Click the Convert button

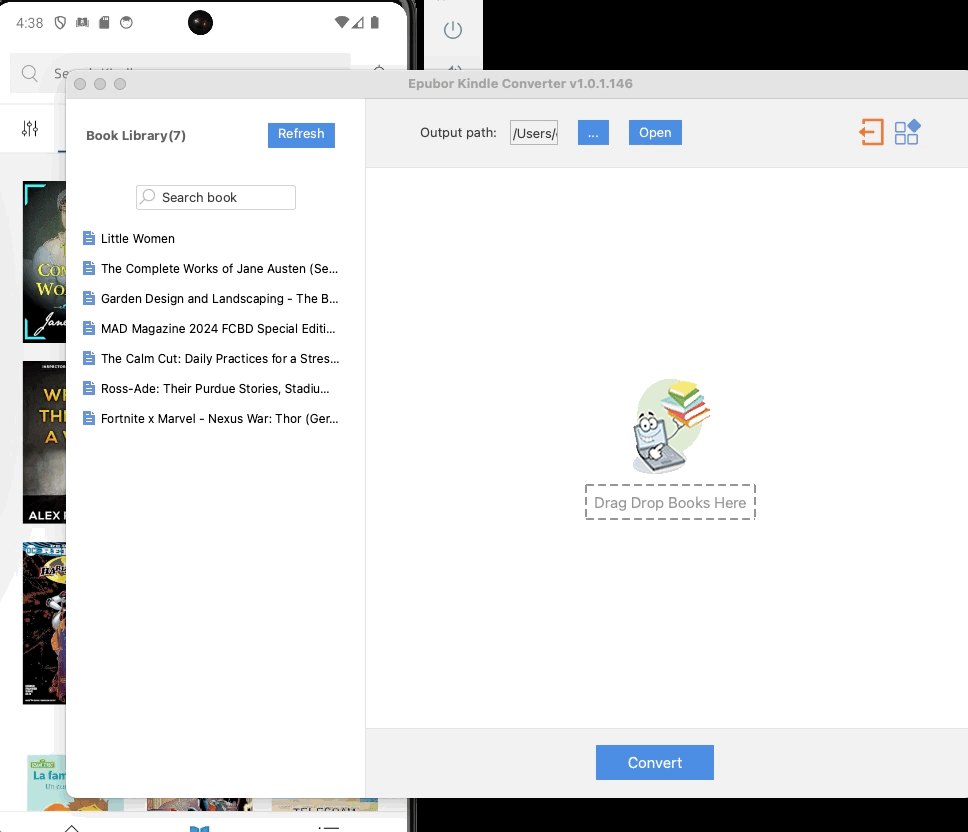coord(654,762)
